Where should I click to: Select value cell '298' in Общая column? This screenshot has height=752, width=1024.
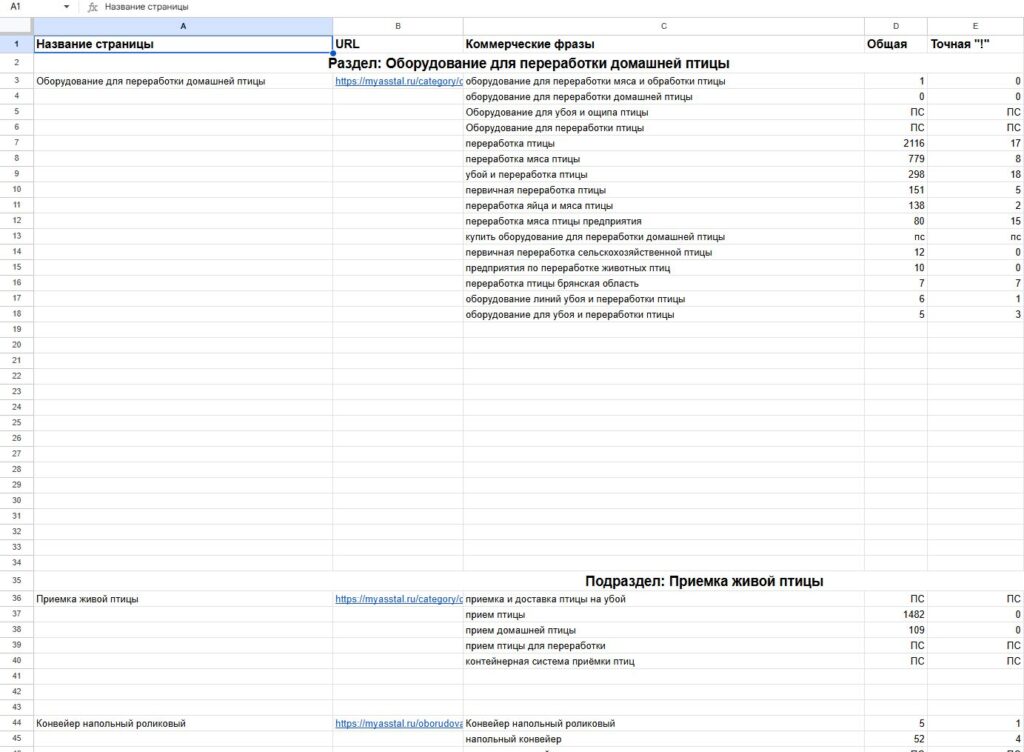coord(896,175)
